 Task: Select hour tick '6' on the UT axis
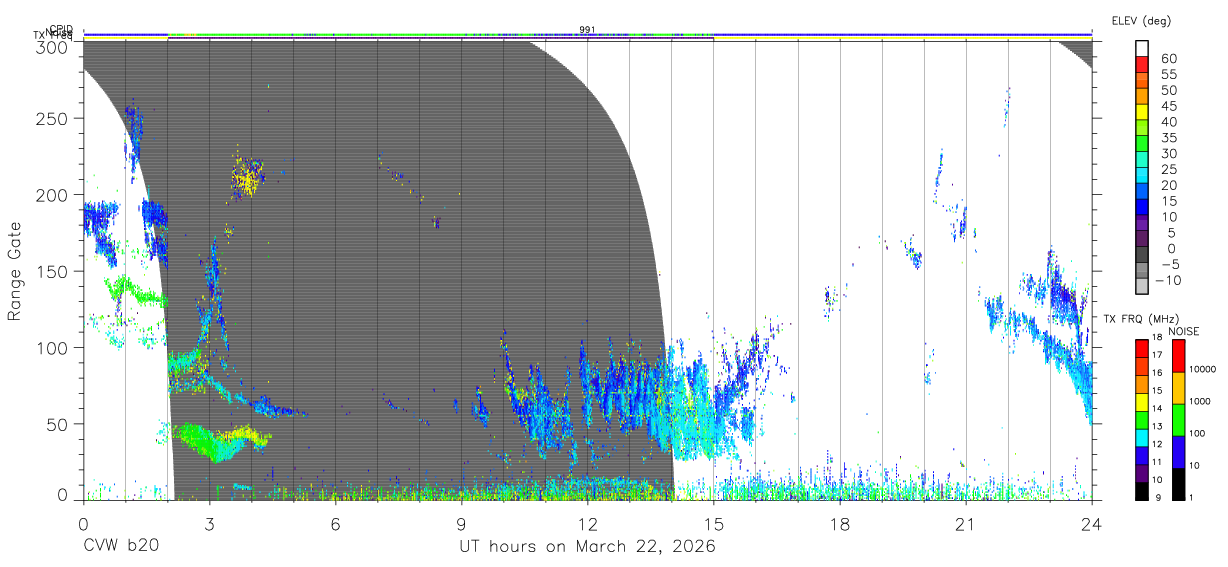[x=335, y=524]
